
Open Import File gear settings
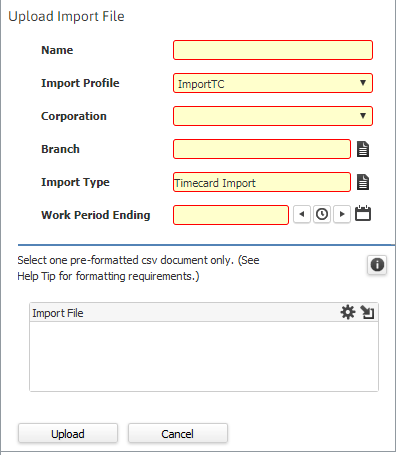pyautogui.click(x=348, y=312)
